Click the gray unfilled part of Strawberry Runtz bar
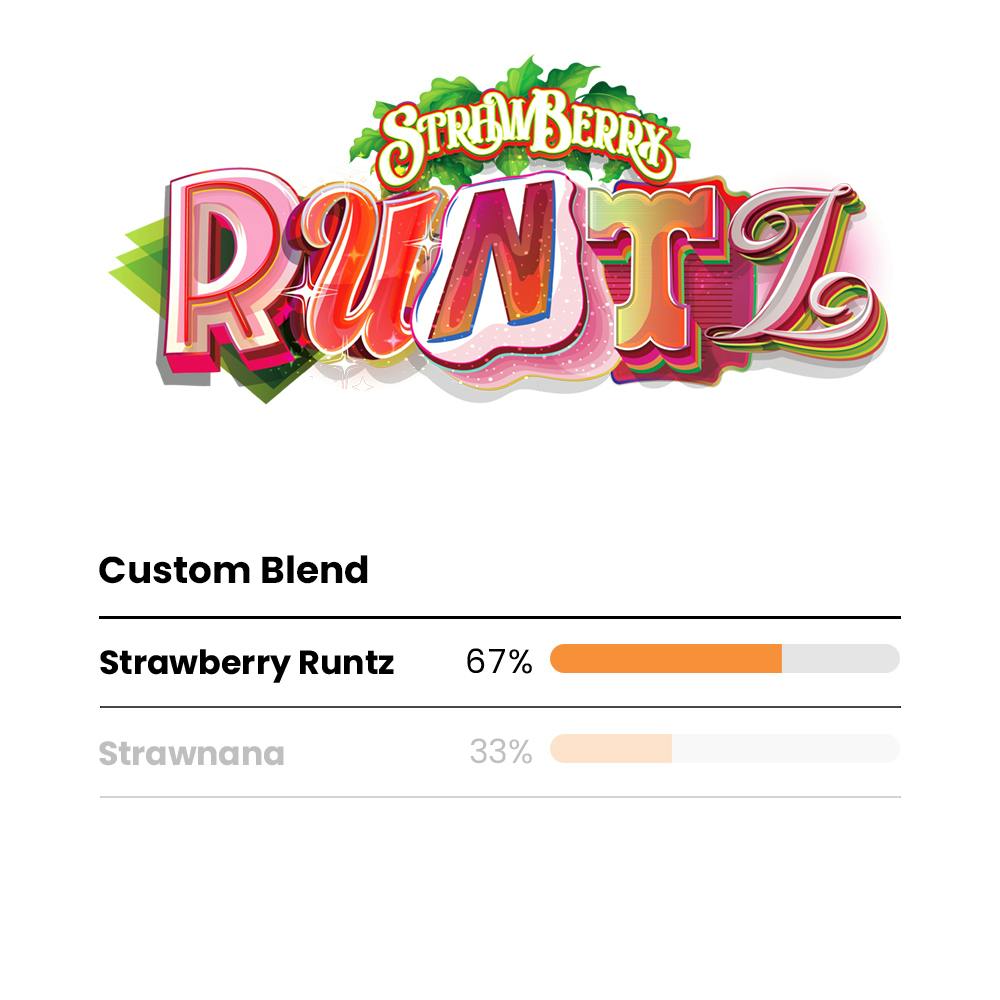The width and height of the screenshot is (1000, 1000). (840, 659)
